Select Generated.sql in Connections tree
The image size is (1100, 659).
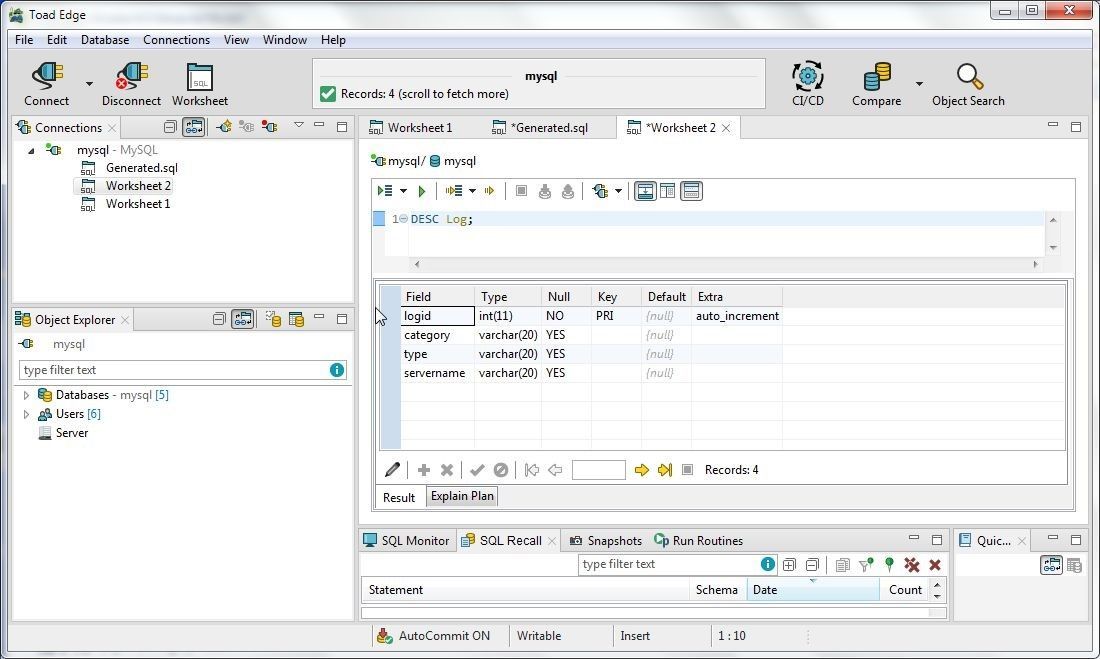point(142,168)
